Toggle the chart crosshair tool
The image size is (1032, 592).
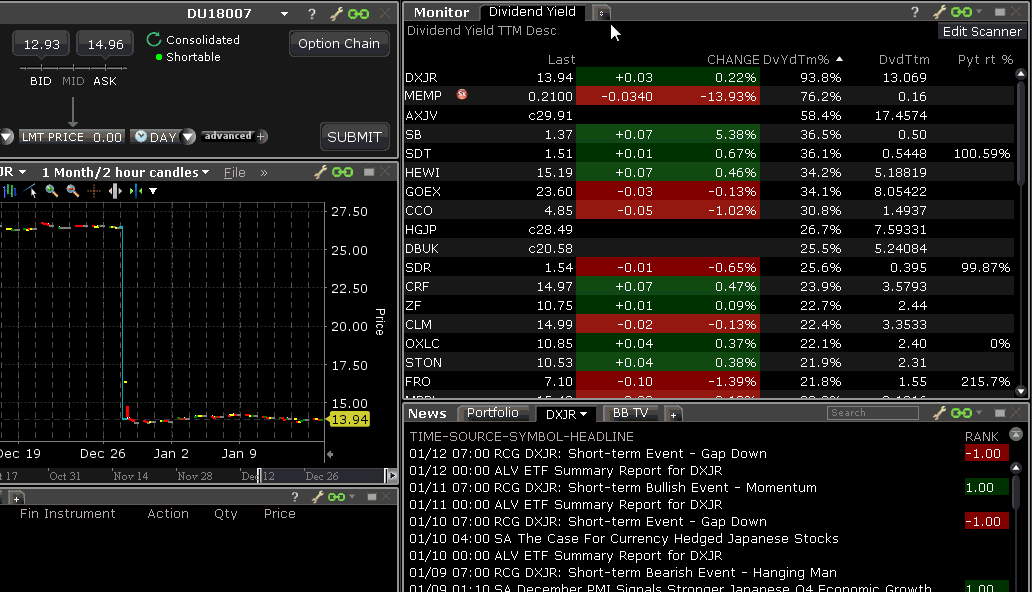(93, 191)
